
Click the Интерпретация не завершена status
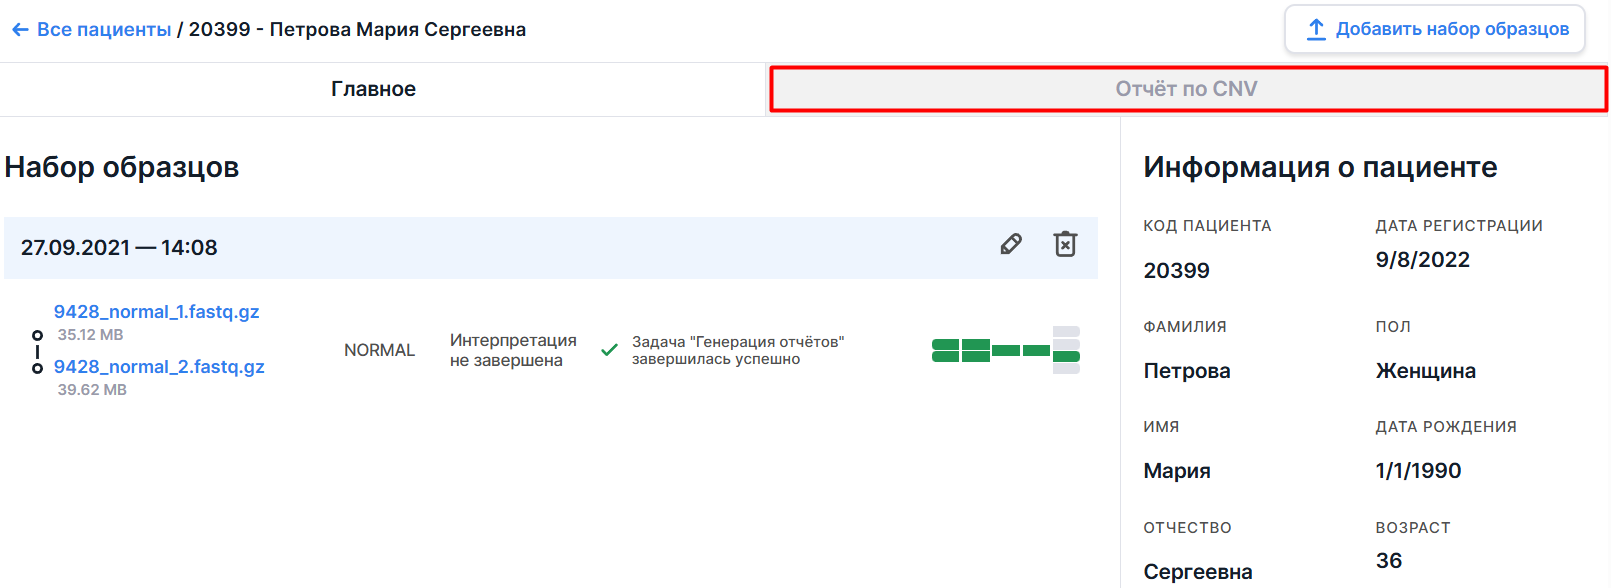click(x=513, y=350)
